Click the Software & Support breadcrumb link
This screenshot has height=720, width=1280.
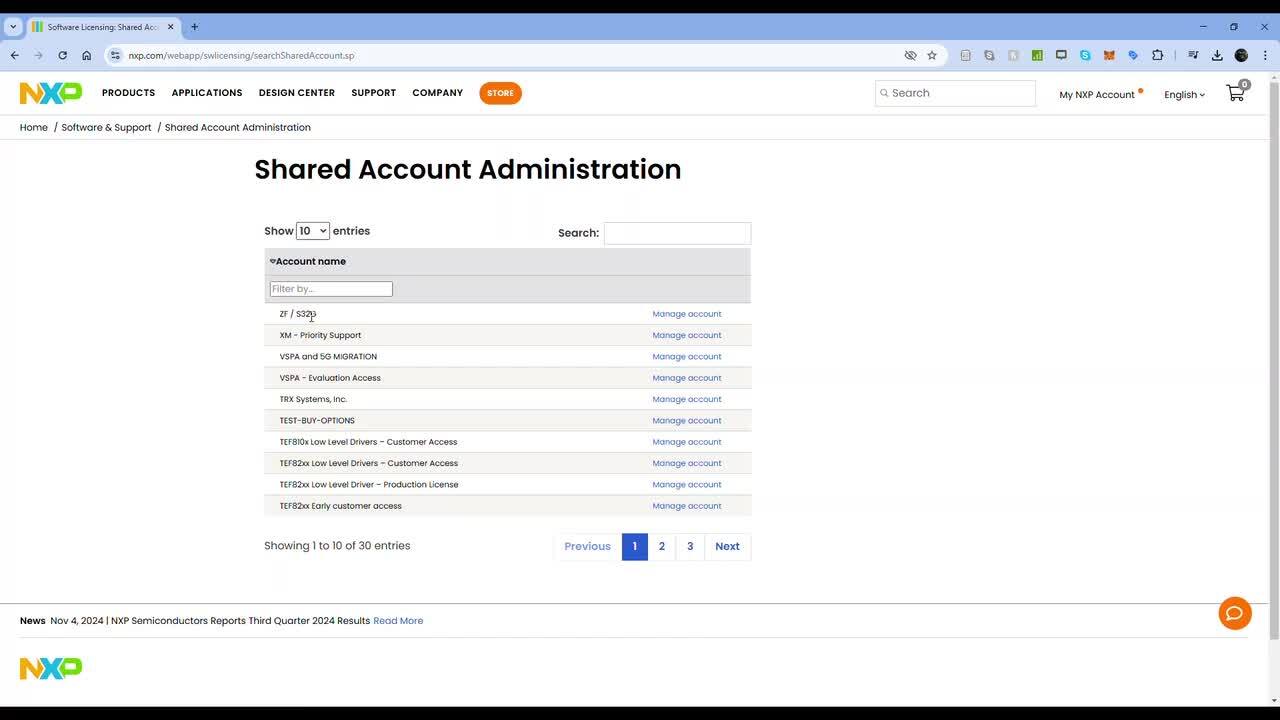pyautogui.click(x=106, y=128)
